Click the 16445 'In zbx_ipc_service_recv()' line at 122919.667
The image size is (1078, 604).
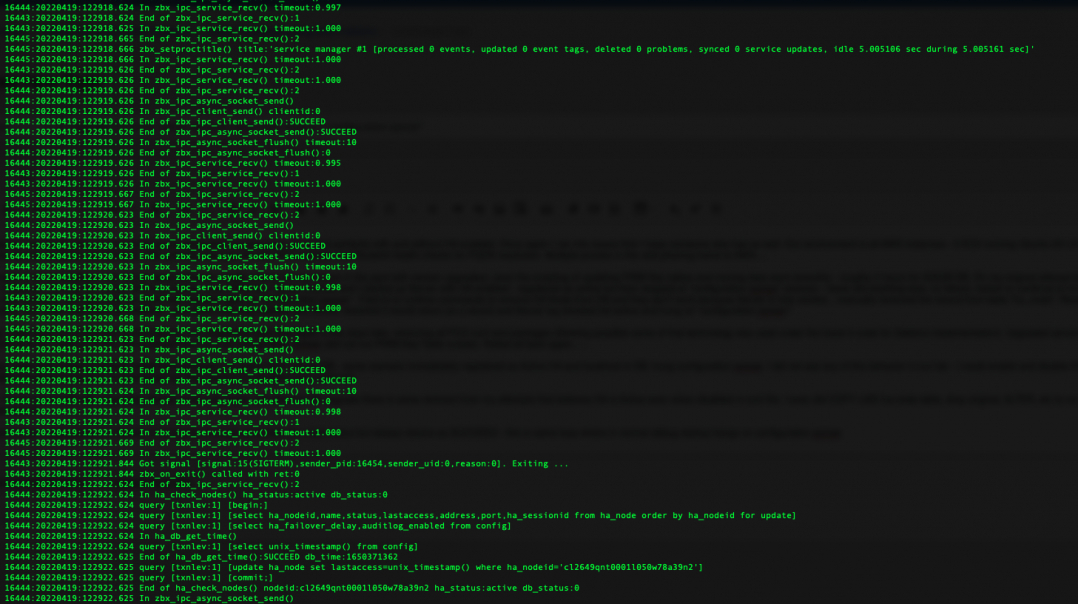(x=173, y=204)
